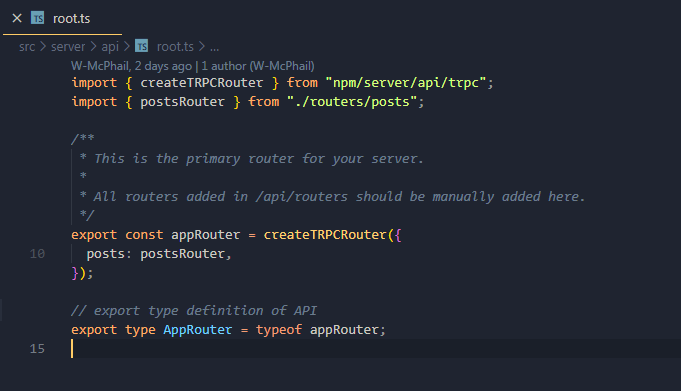Place cursor on empty line 15
Viewport: 681px width, 391px height.
tap(376, 348)
